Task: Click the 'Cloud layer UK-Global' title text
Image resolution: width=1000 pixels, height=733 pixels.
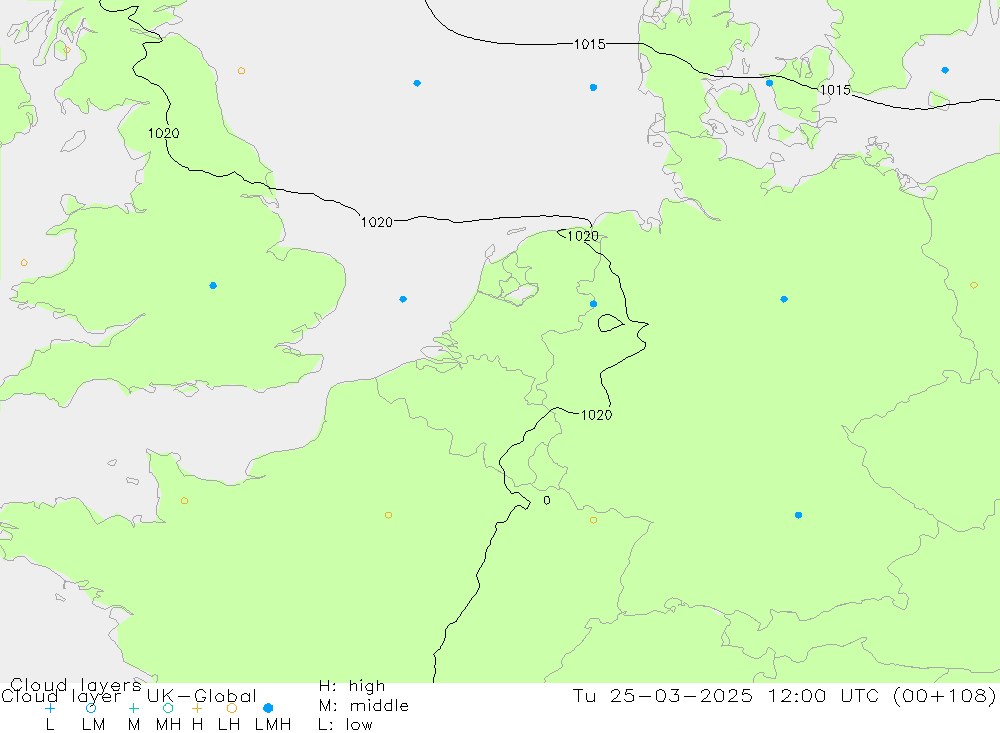Action: [129, 696]
